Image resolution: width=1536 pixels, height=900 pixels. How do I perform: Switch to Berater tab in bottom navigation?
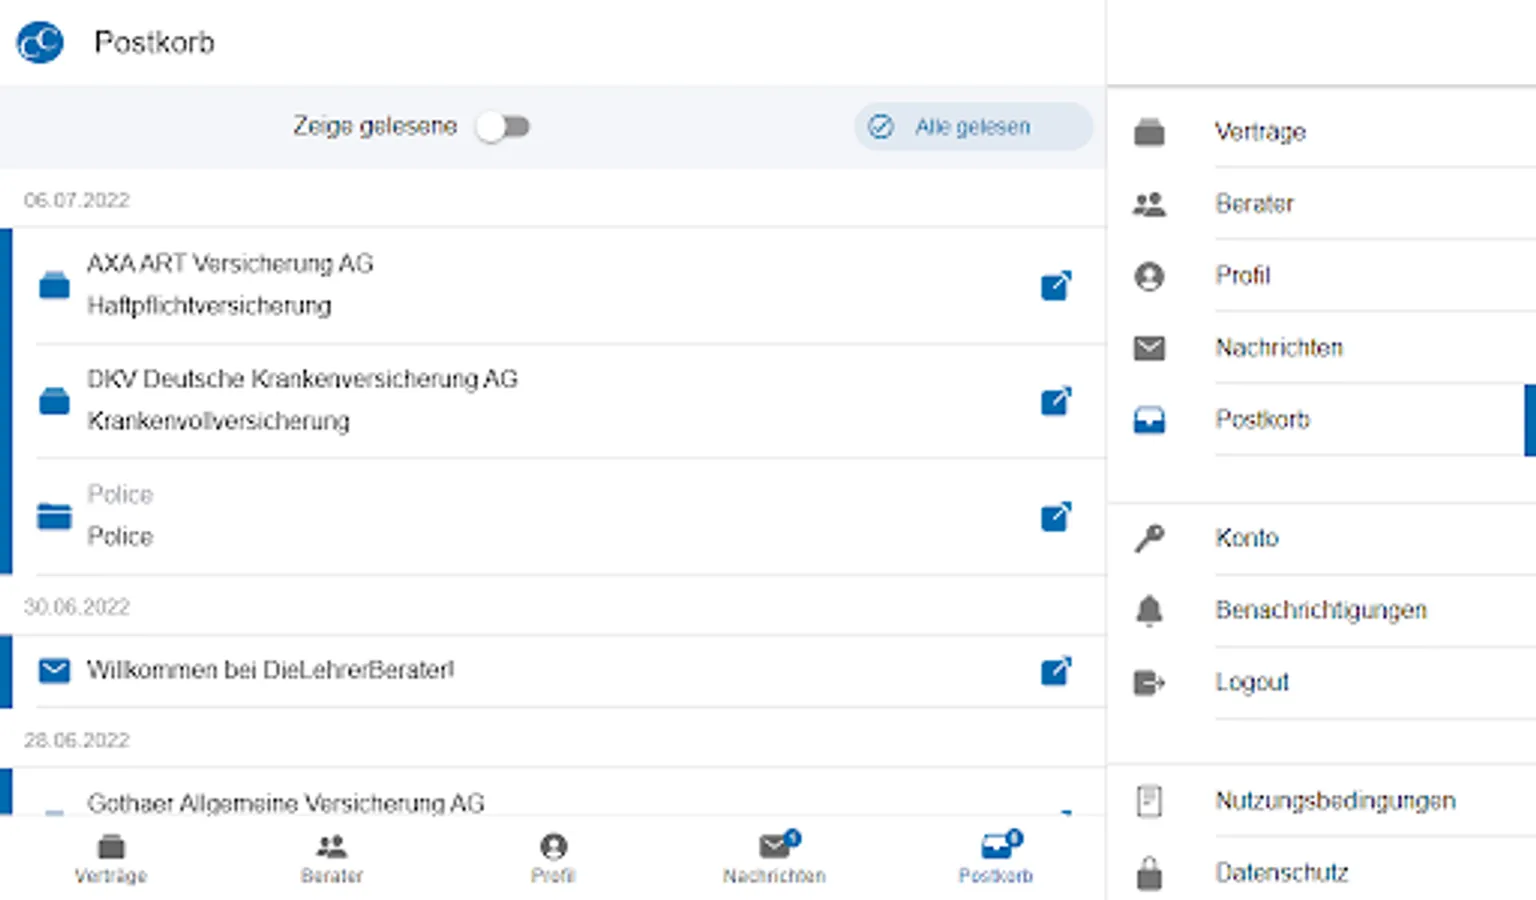[x=332, y=860]
